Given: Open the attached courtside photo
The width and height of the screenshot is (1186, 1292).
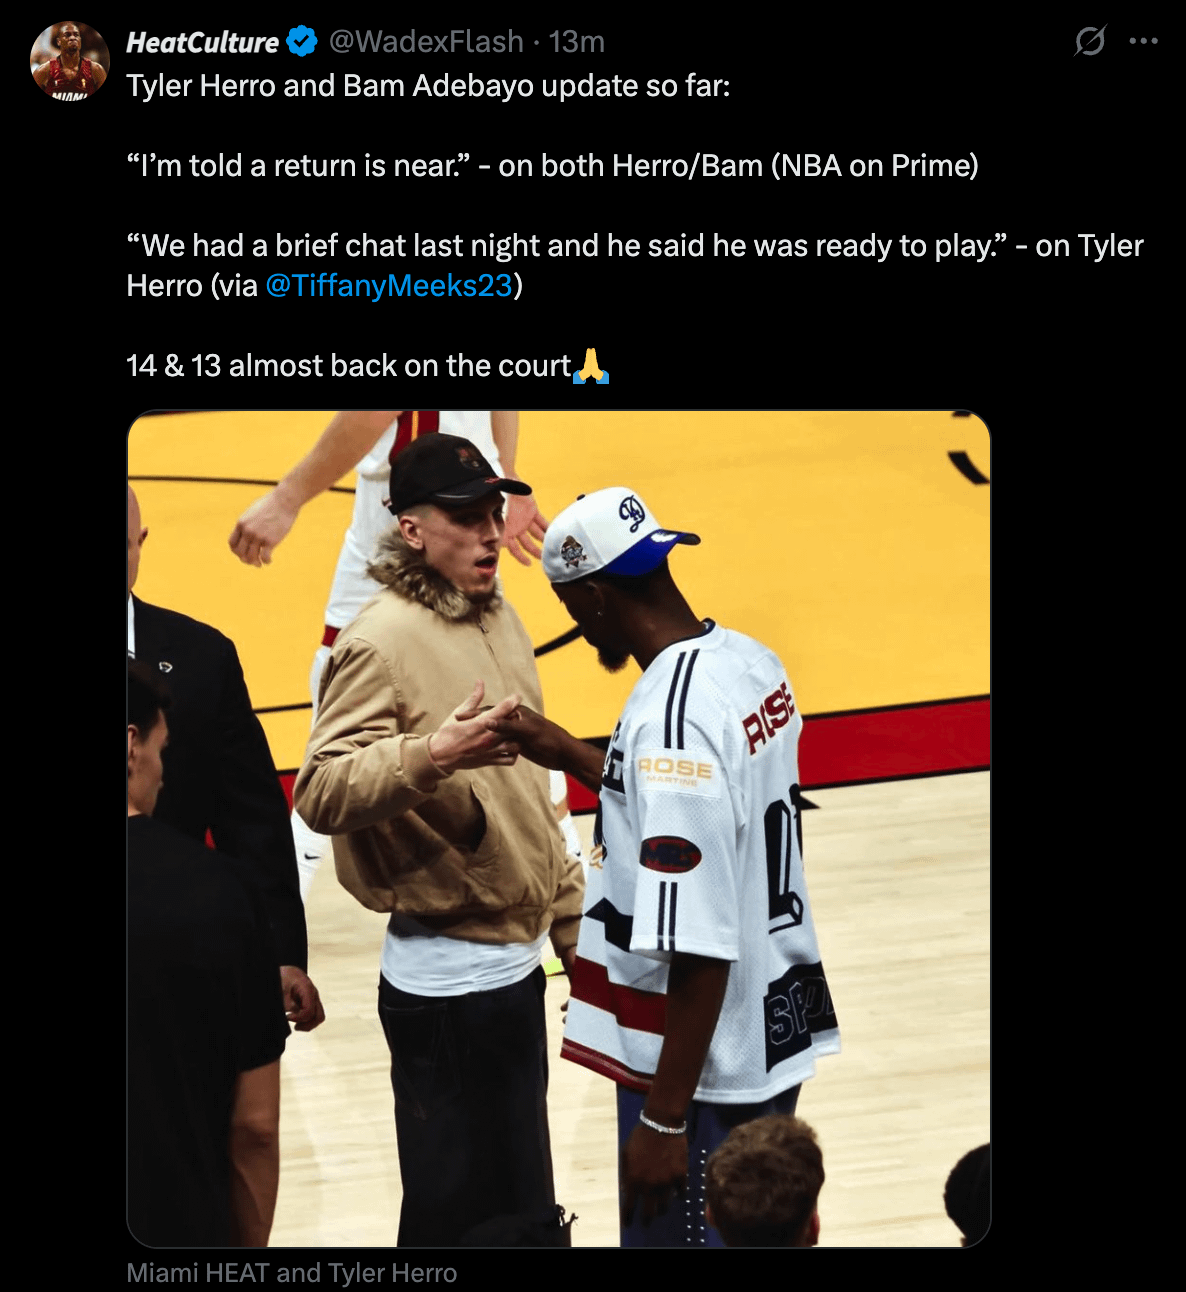Looking at the screenshot, I should coord(559,829).
